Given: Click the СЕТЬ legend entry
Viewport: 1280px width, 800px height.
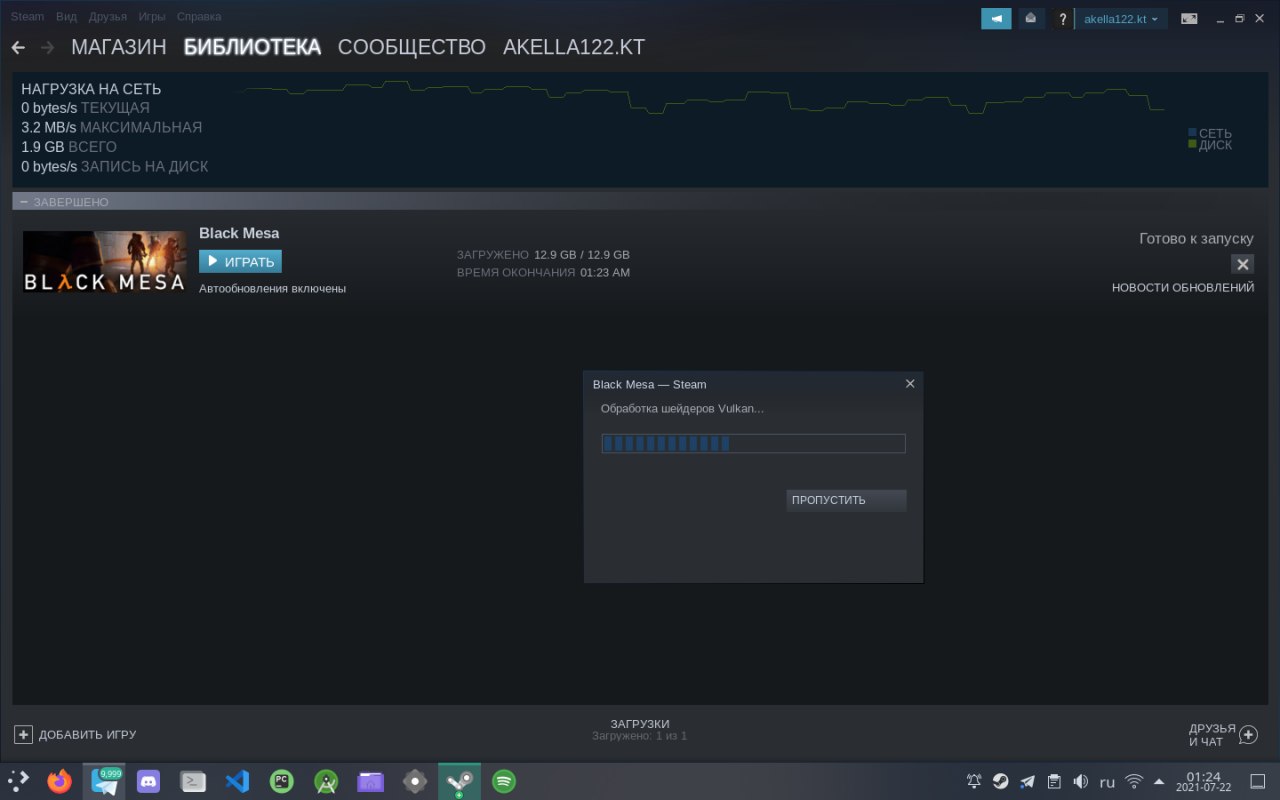Looking at the screenshot, I should click(1210, 133).
